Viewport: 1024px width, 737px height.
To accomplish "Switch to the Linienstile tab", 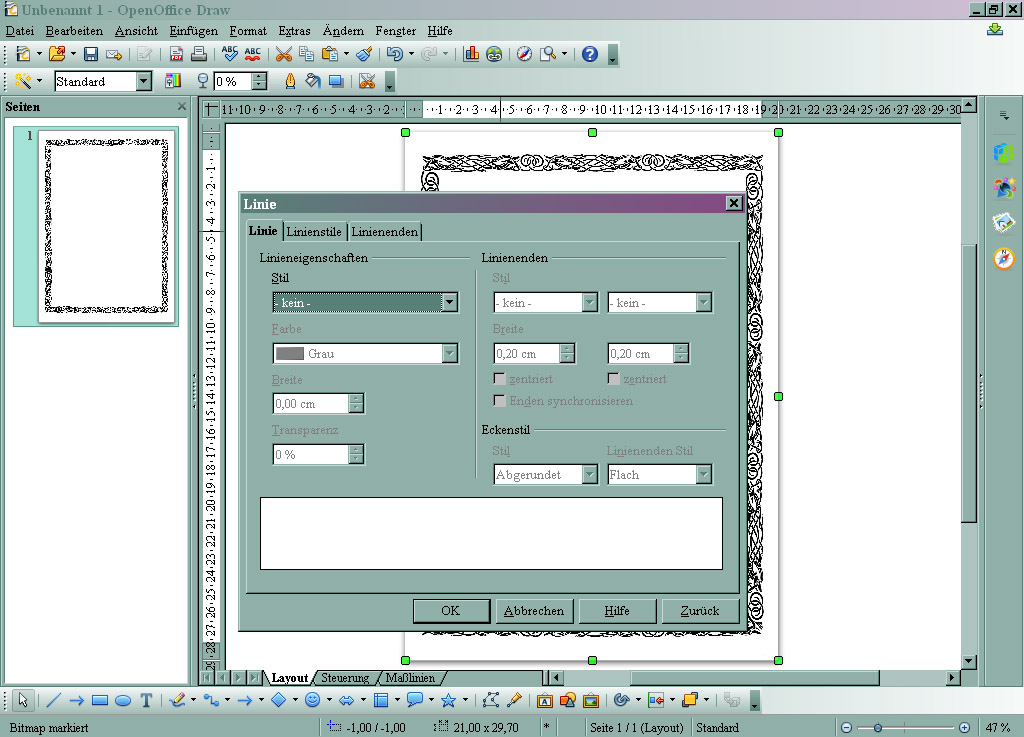I will point(314,232).
